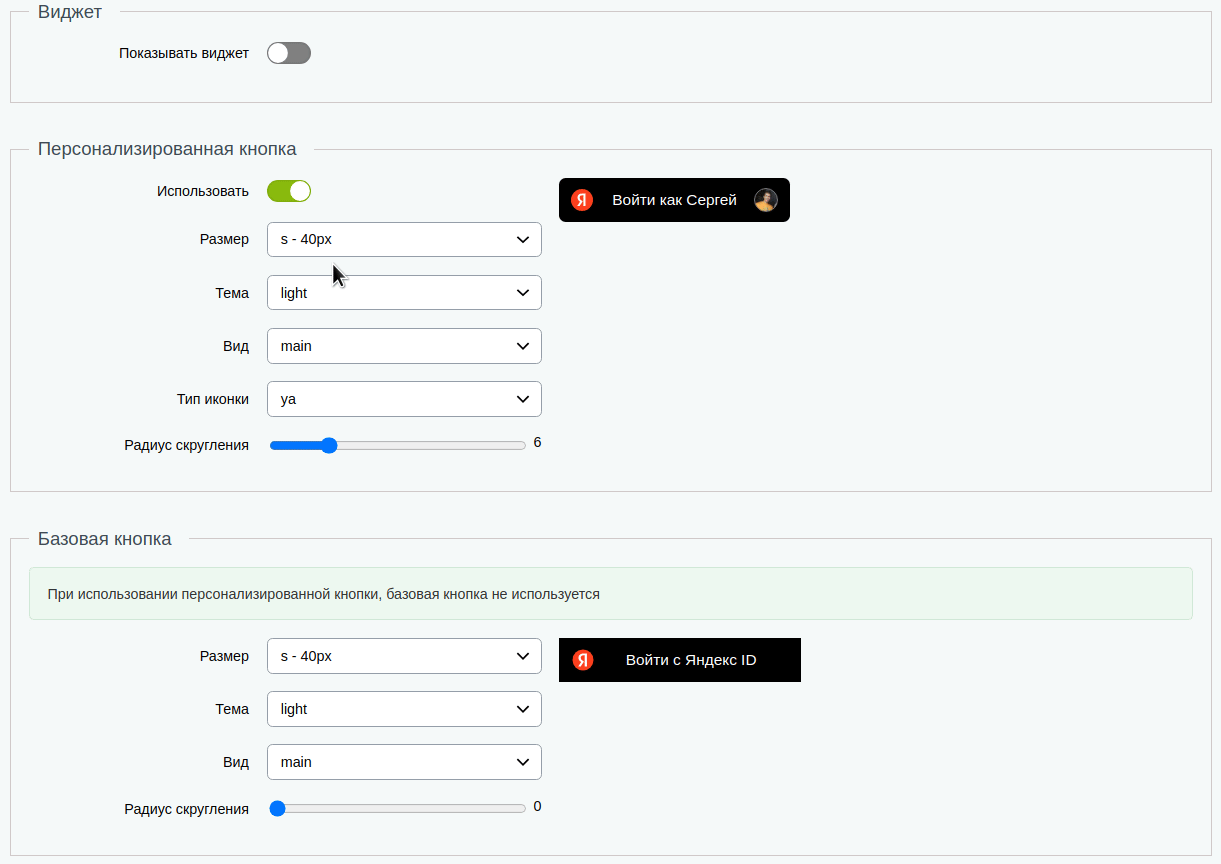Click the Базовая кнопка section title
Viewport: 1221px width, 864px height.
click(x=104, y=538)
